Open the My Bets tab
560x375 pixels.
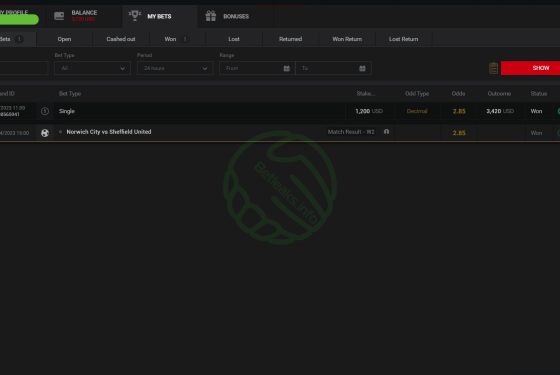(x=159, y=16)
